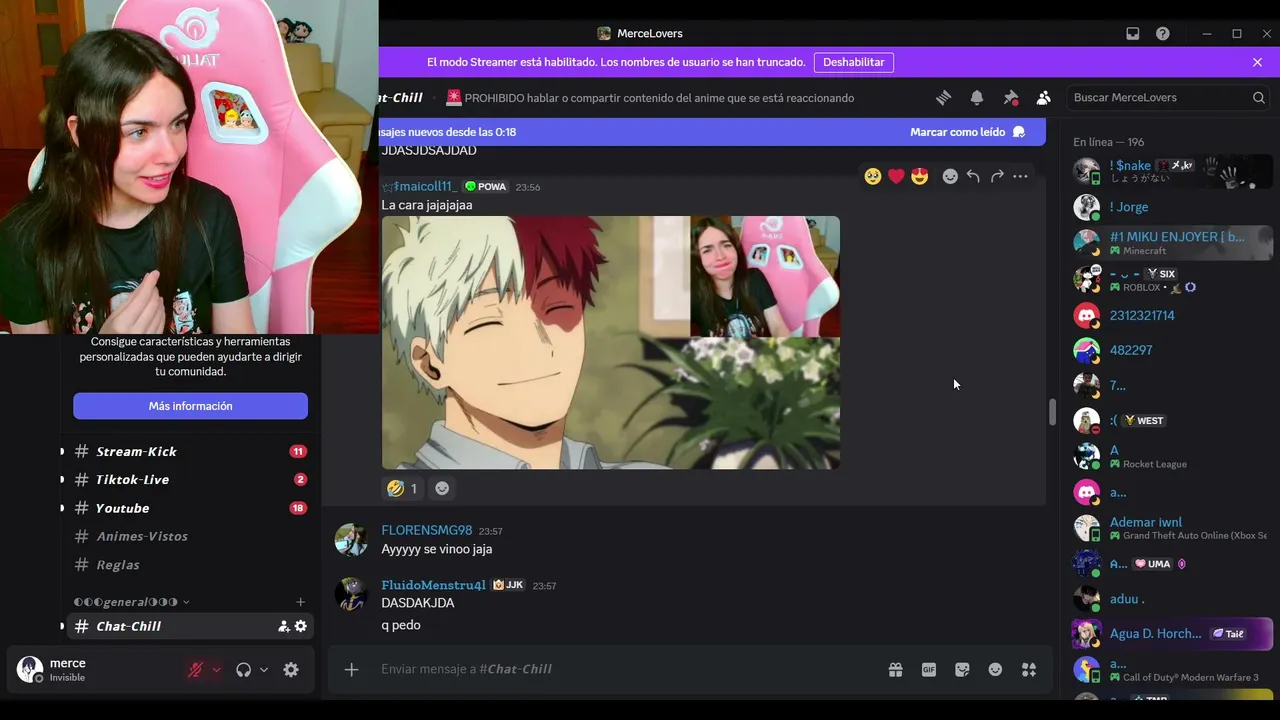1280x720 pixels.
Task: React with the heart-eyes emoji
Action: [920, 176]
